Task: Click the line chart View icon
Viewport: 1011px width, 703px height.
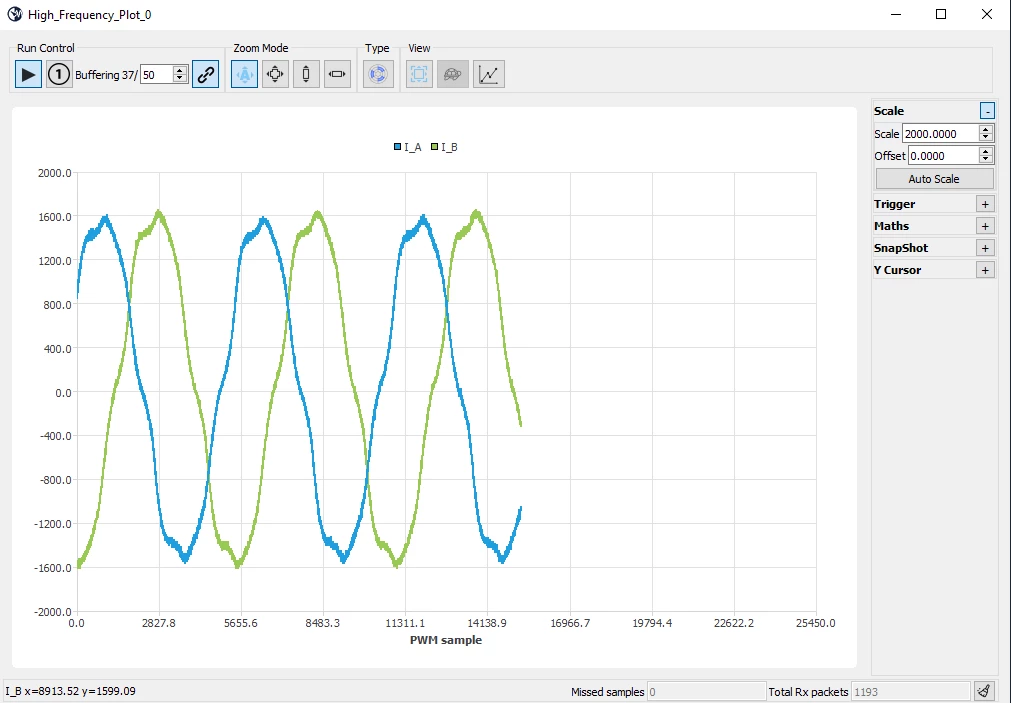Action: (489, 74)
